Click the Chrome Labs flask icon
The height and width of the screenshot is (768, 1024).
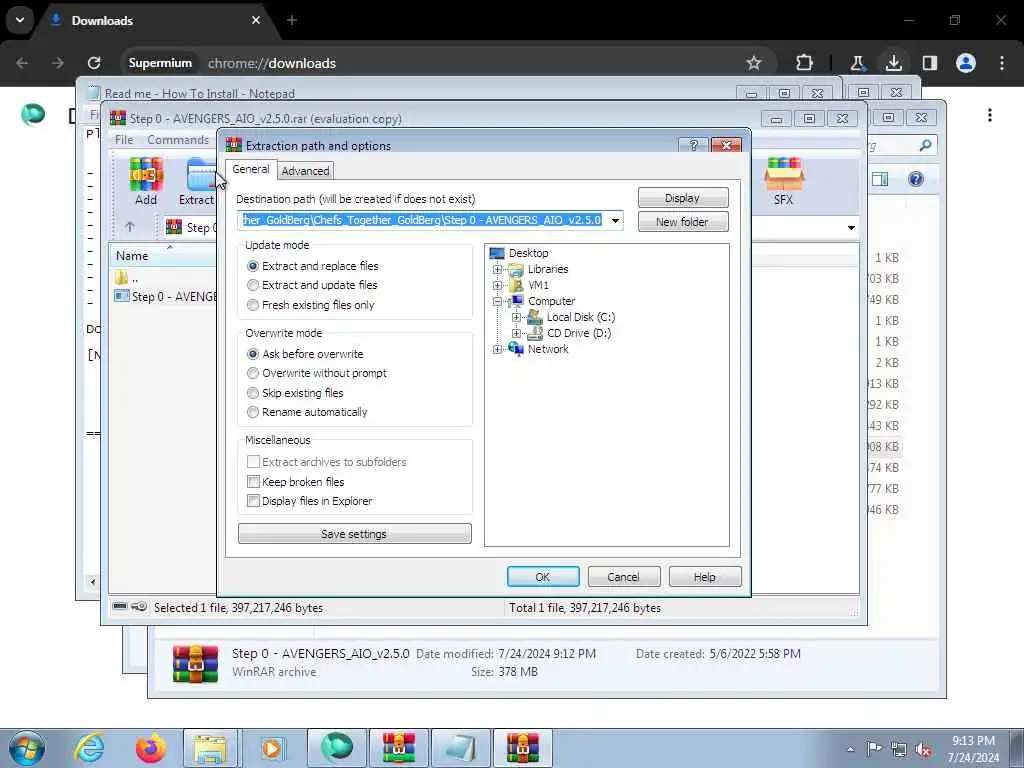(x=857, y=63)
